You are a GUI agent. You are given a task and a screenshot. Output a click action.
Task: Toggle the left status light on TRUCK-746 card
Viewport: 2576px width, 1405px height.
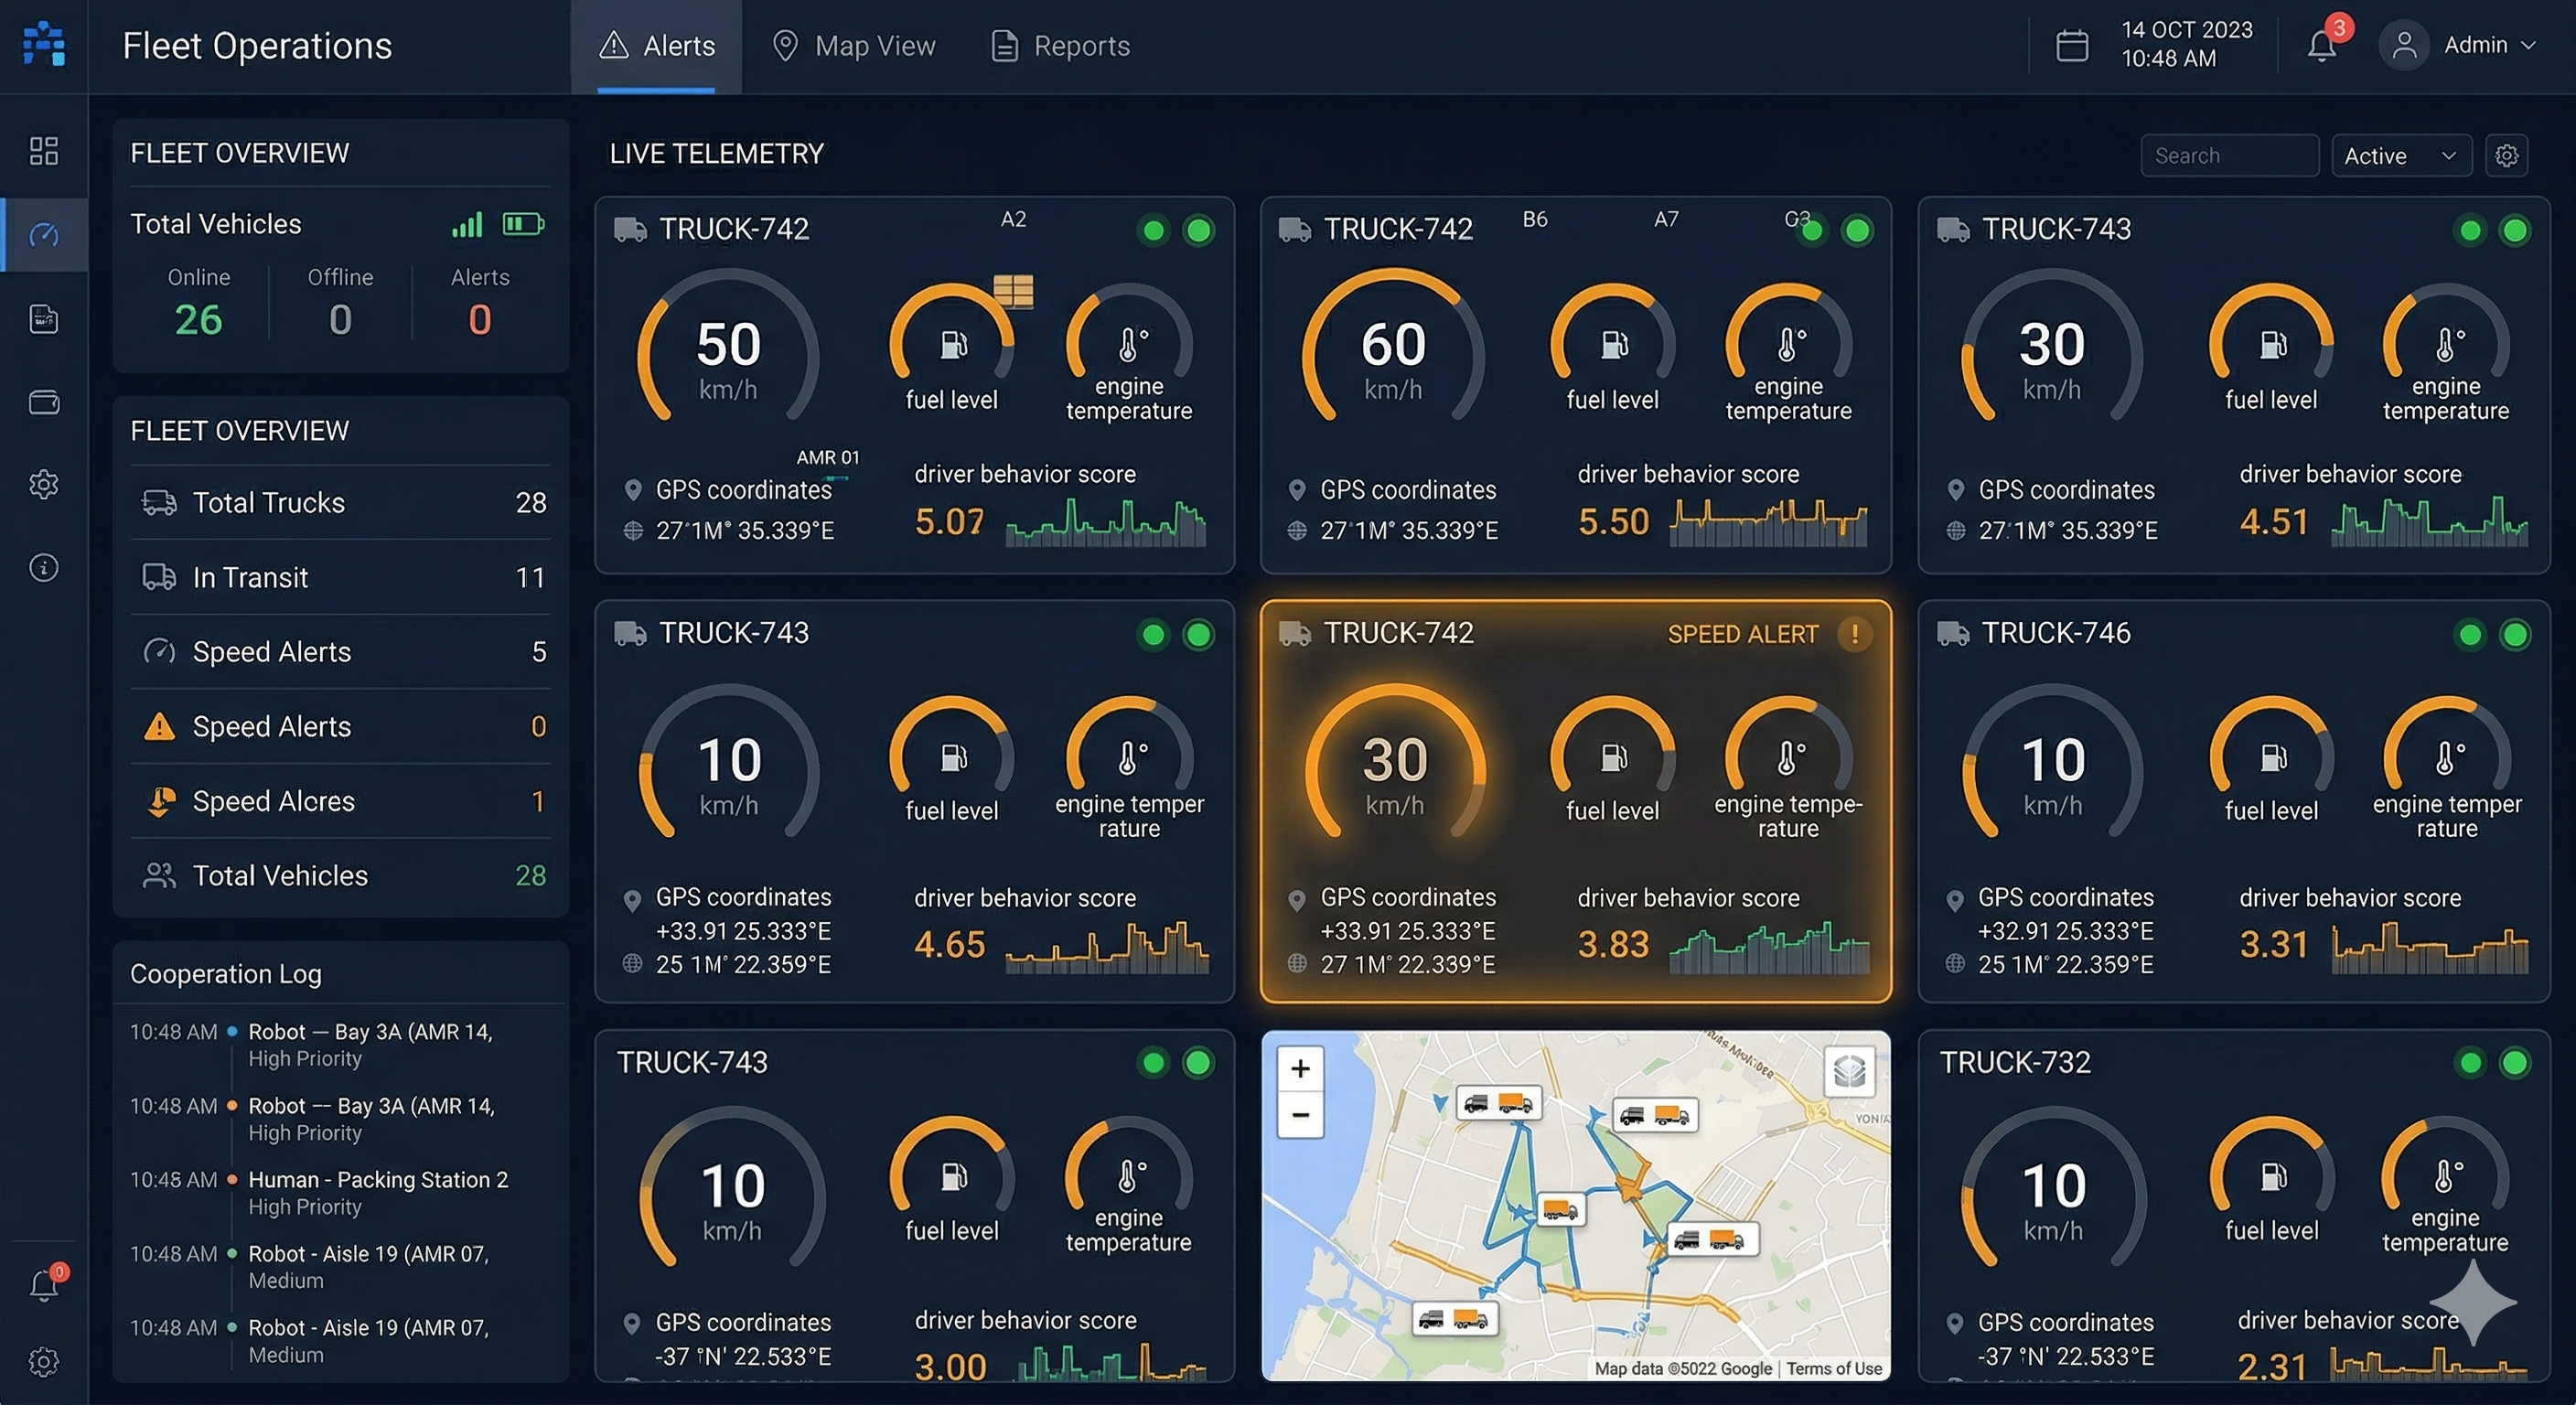click(2470, 634)
